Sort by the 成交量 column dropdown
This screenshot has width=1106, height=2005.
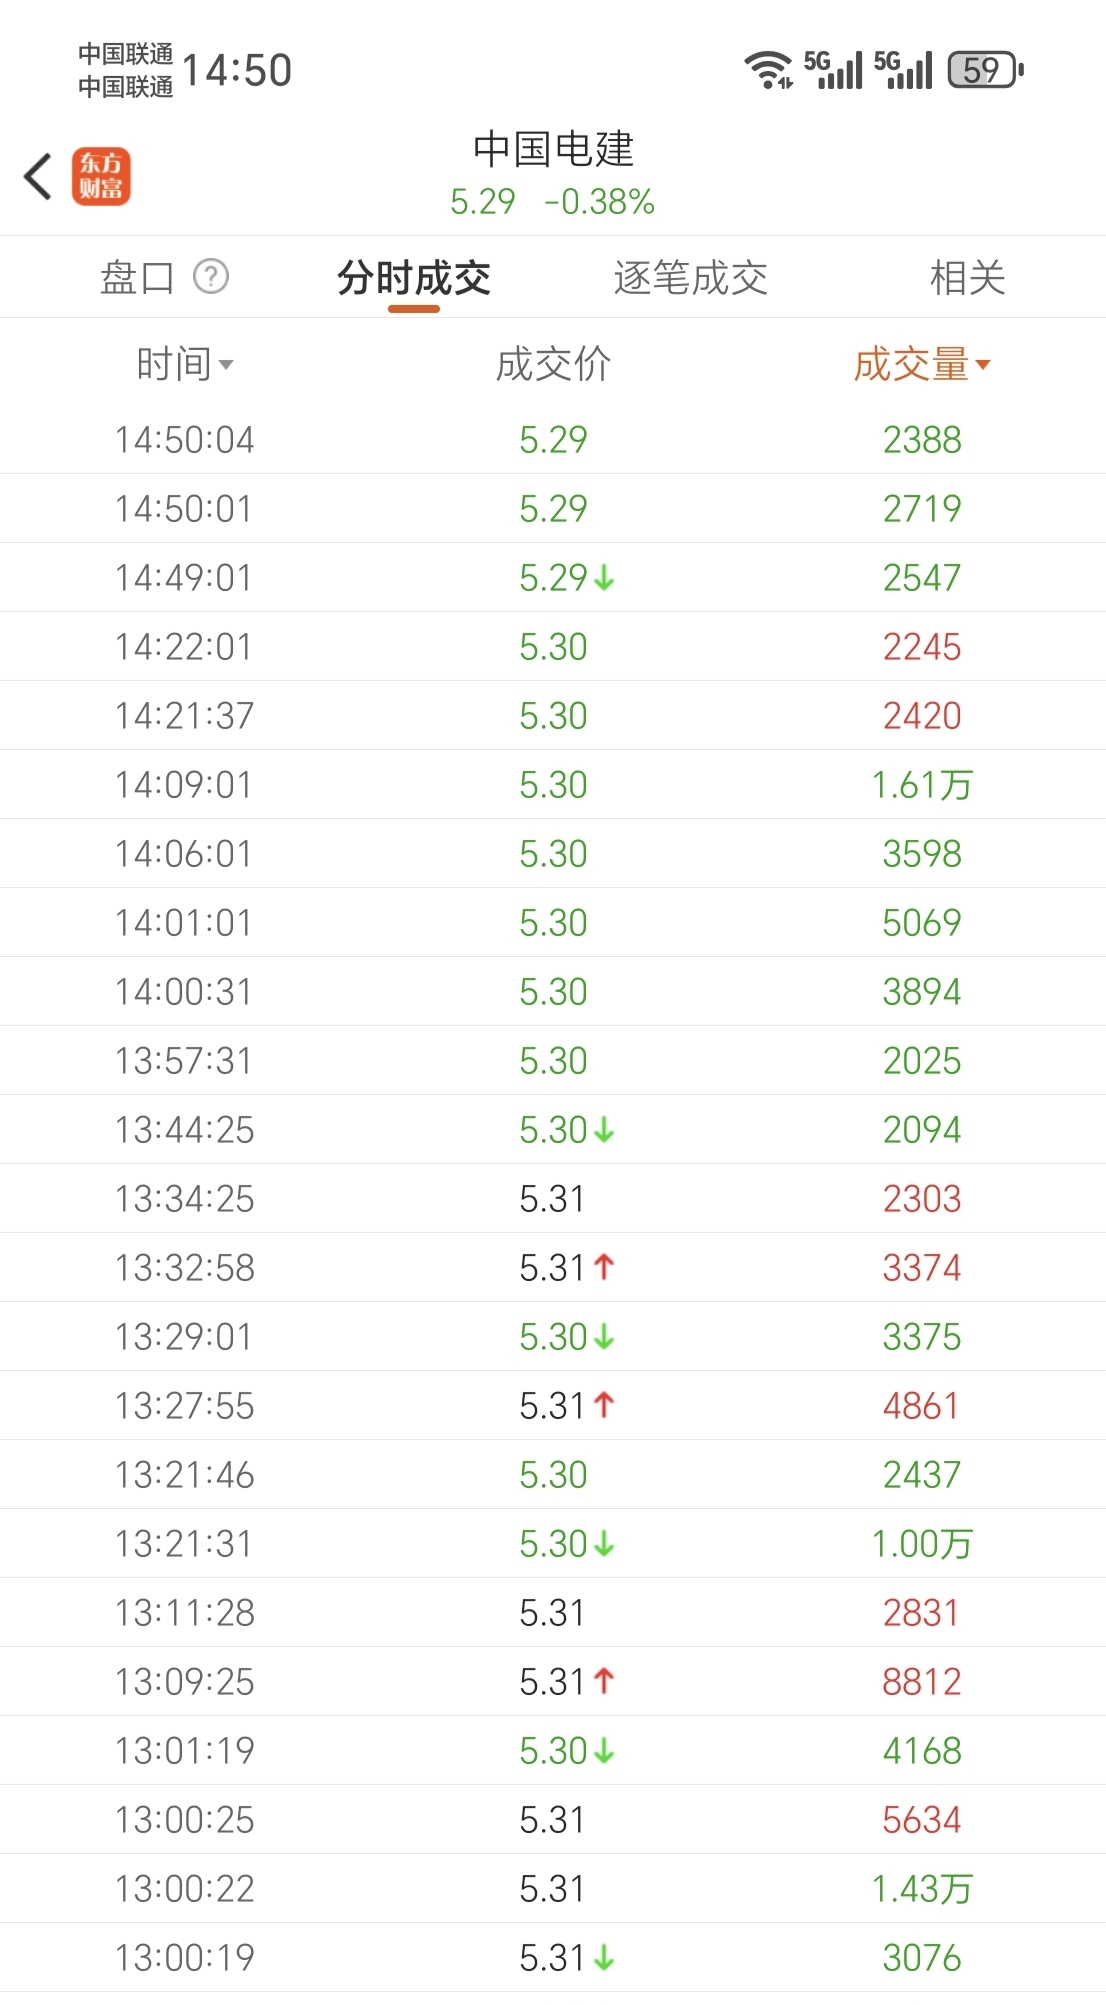[x=921, y=365]
